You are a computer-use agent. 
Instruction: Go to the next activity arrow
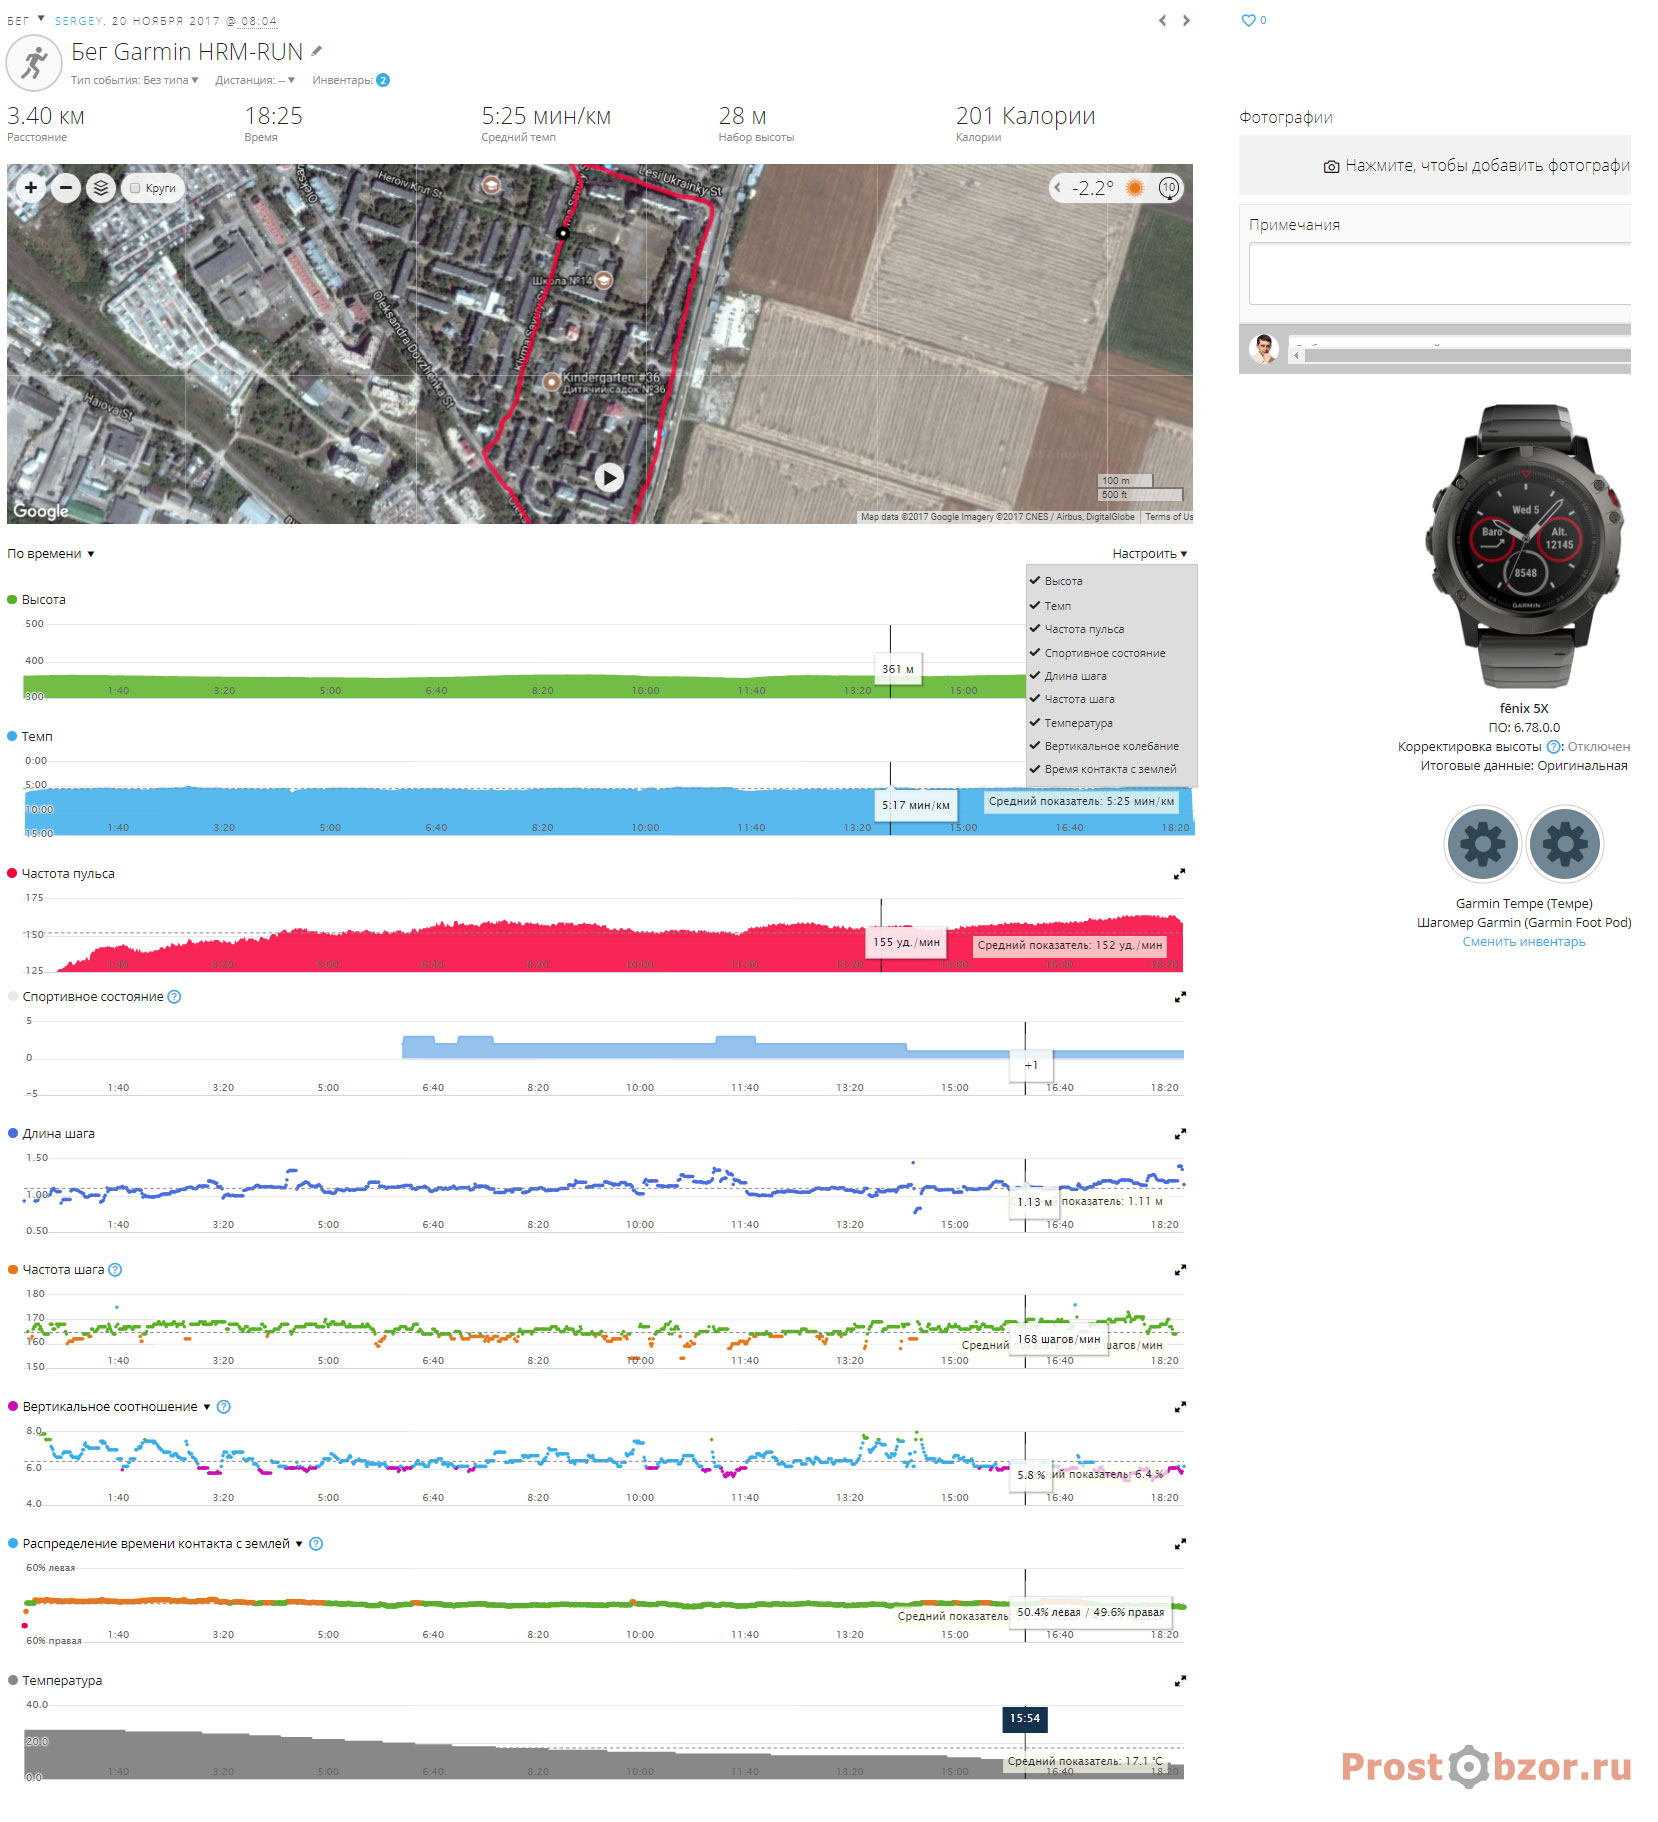pyautogui.click(x=1187, y=20)
